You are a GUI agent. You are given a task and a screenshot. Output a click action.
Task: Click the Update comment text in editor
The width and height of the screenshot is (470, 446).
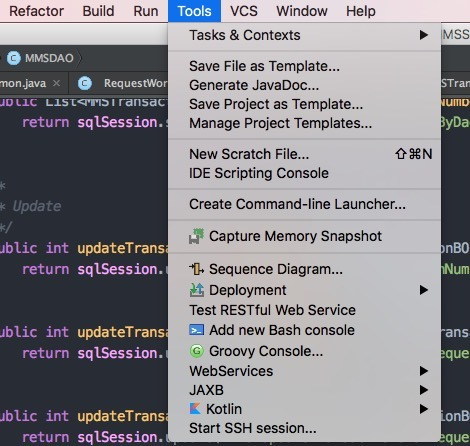click(x=37, y=206)
